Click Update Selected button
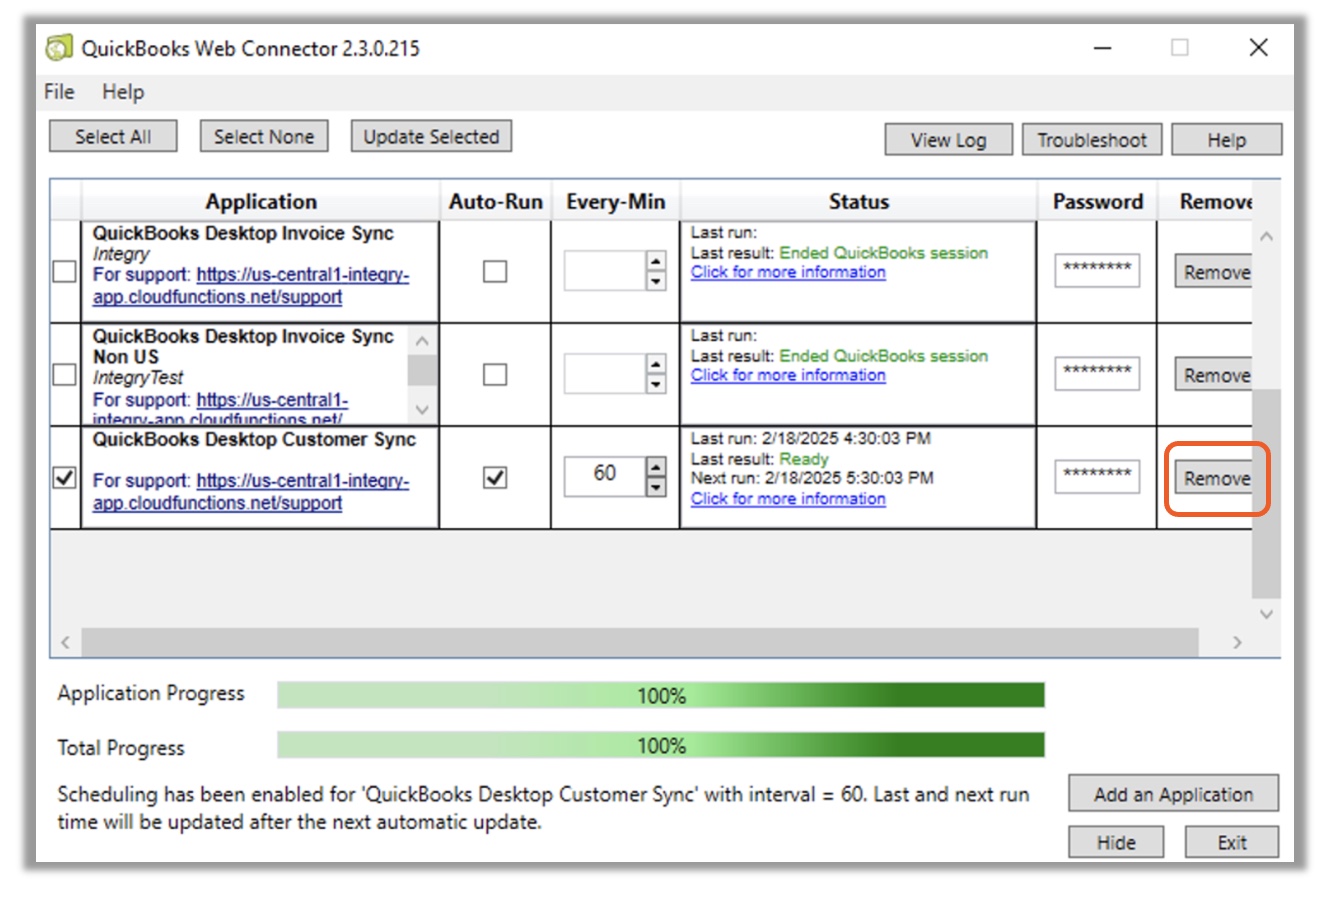The height and width of the screenshot is (898, 1334). coord(431,137)
